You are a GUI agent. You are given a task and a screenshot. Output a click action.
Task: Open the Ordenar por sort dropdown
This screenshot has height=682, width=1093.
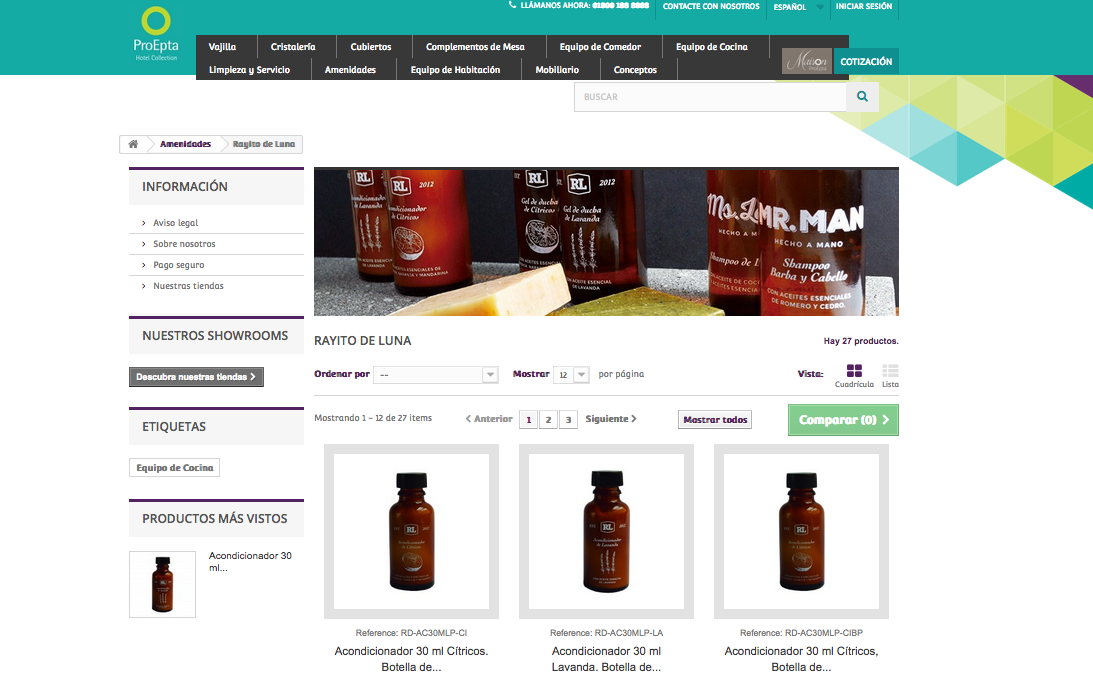(x=436, y=374)
